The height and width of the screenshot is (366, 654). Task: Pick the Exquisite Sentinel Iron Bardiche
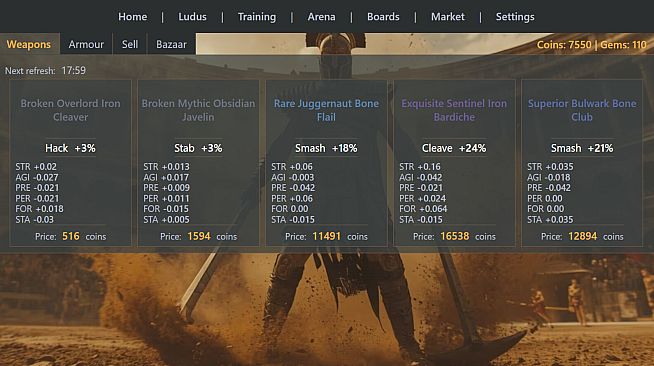click(x=454, y=163)
